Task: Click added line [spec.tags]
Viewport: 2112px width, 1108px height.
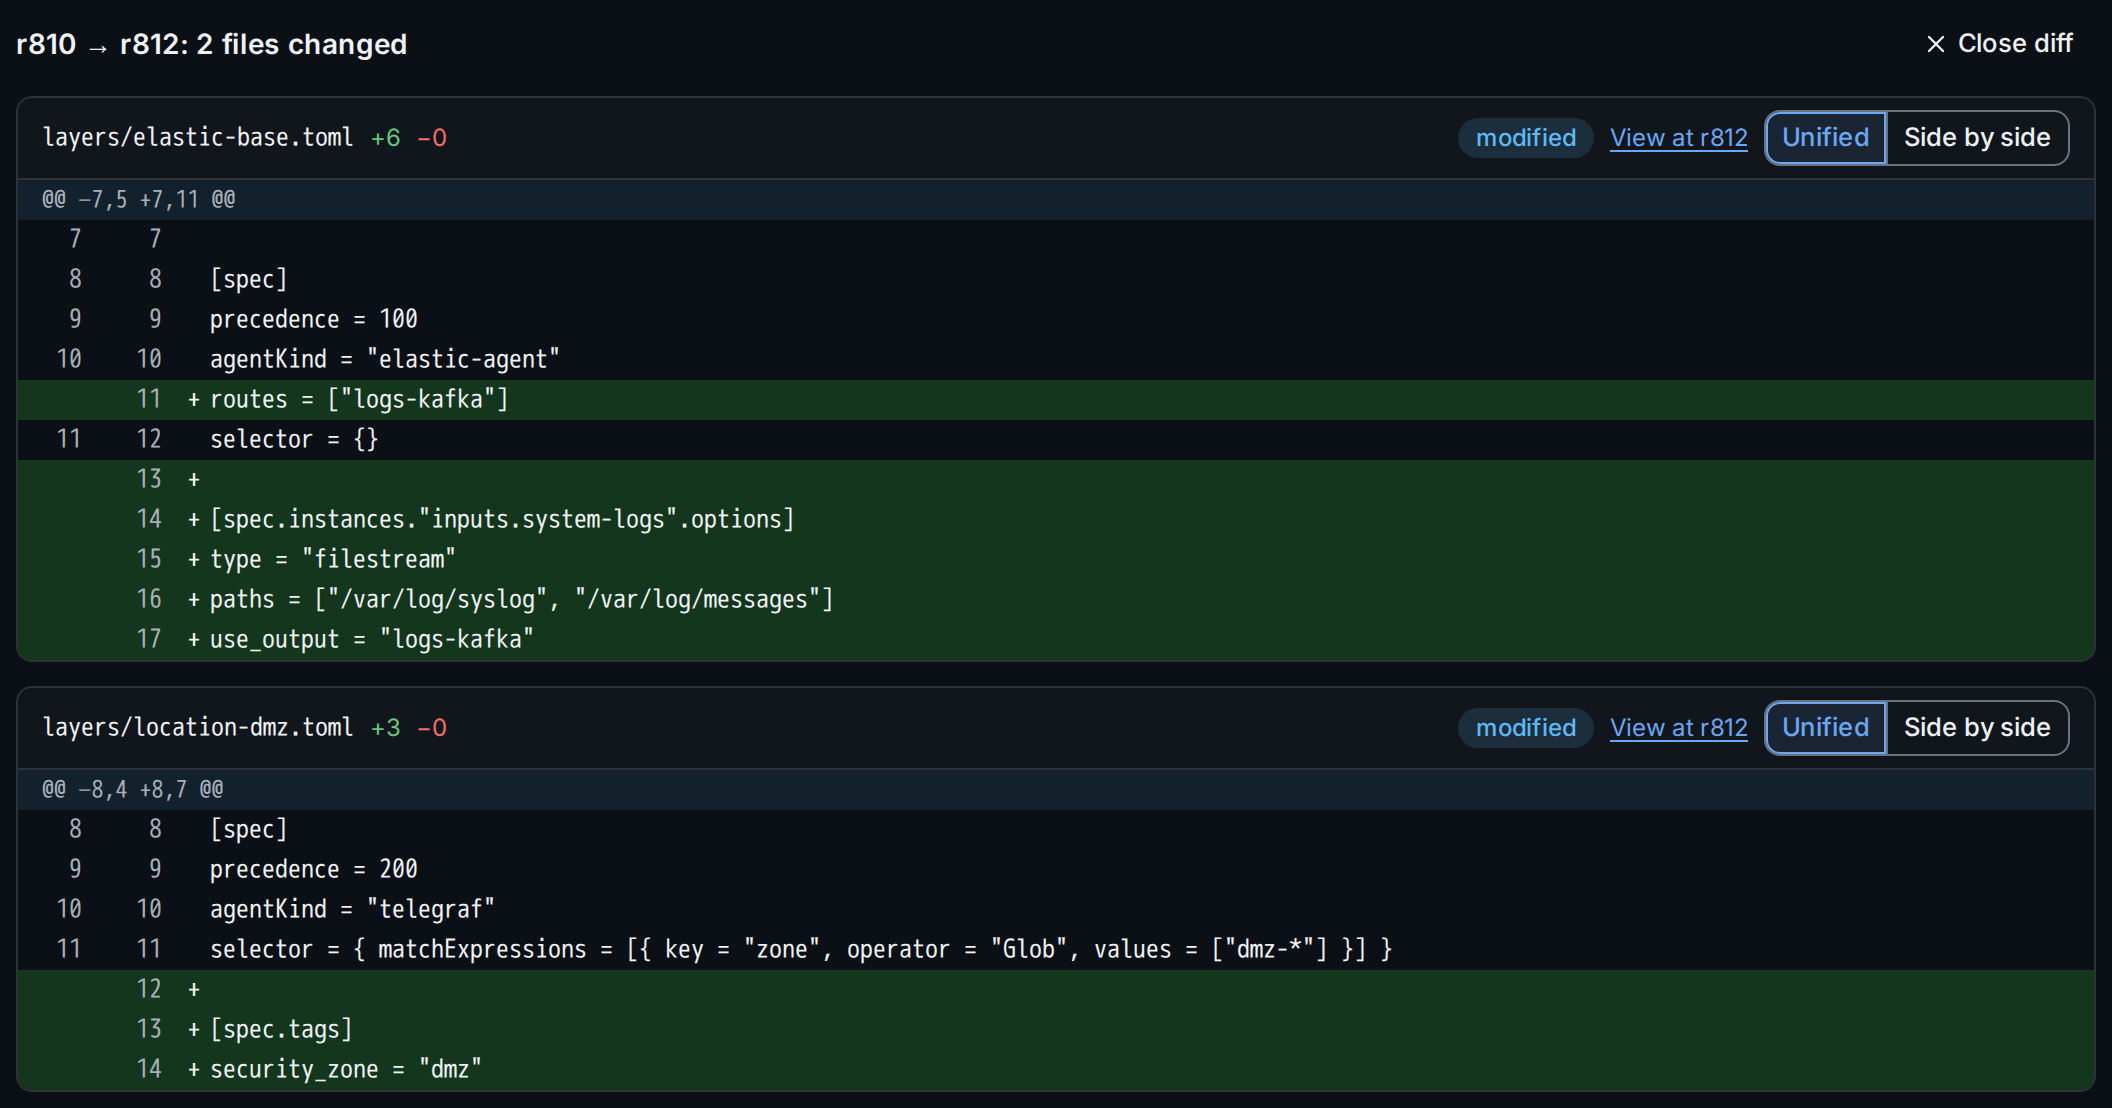Action: (1056, 1029)
